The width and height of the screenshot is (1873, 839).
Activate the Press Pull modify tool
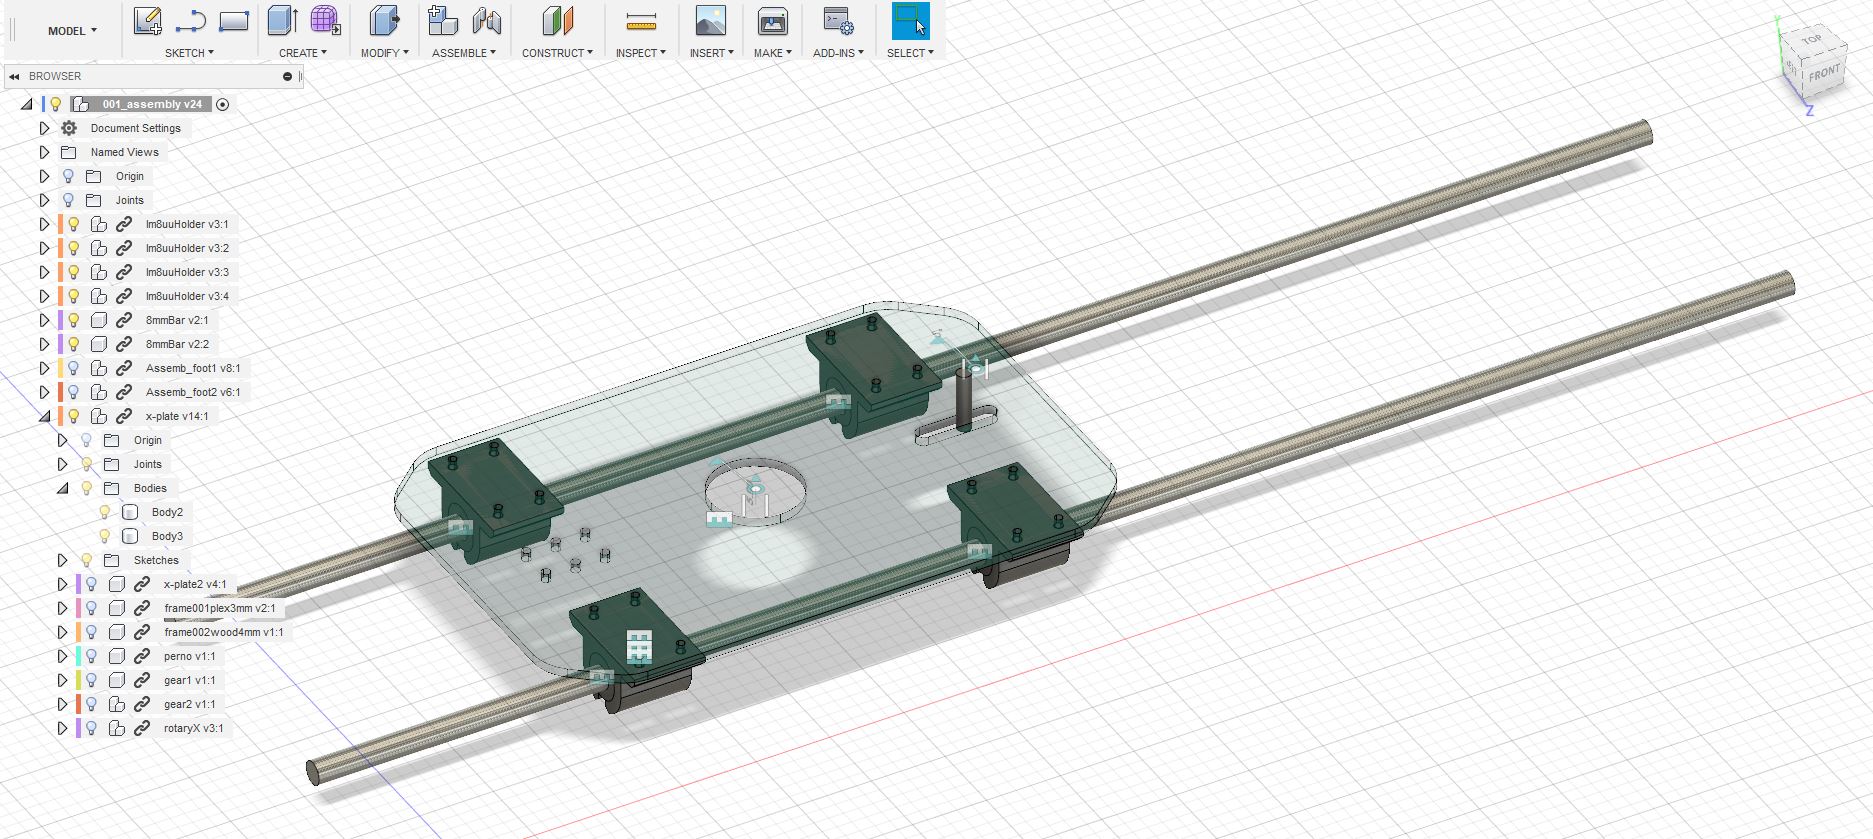coord(384,21)
